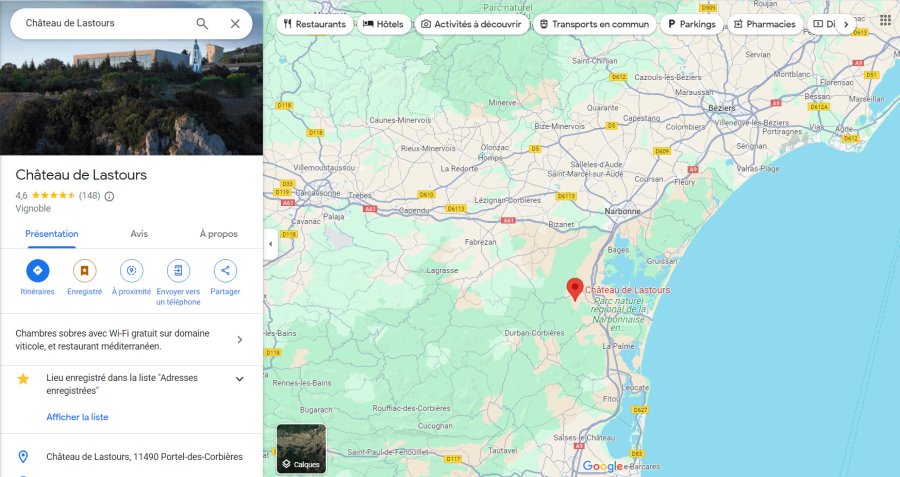Viewport: 900px width, 477px height.
Task: Click the Salses-le-Château map label
Action: coord(584,437)
